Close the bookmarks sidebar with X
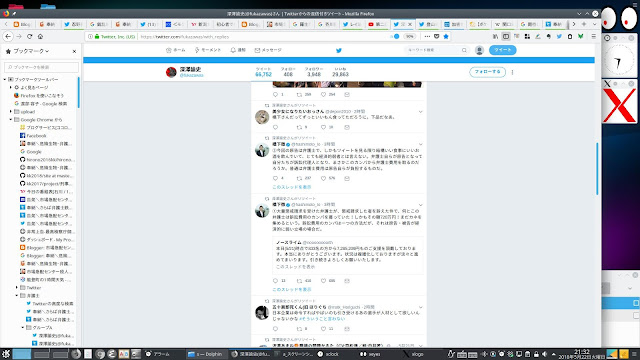The image size is (640, 360). [74, 51]
